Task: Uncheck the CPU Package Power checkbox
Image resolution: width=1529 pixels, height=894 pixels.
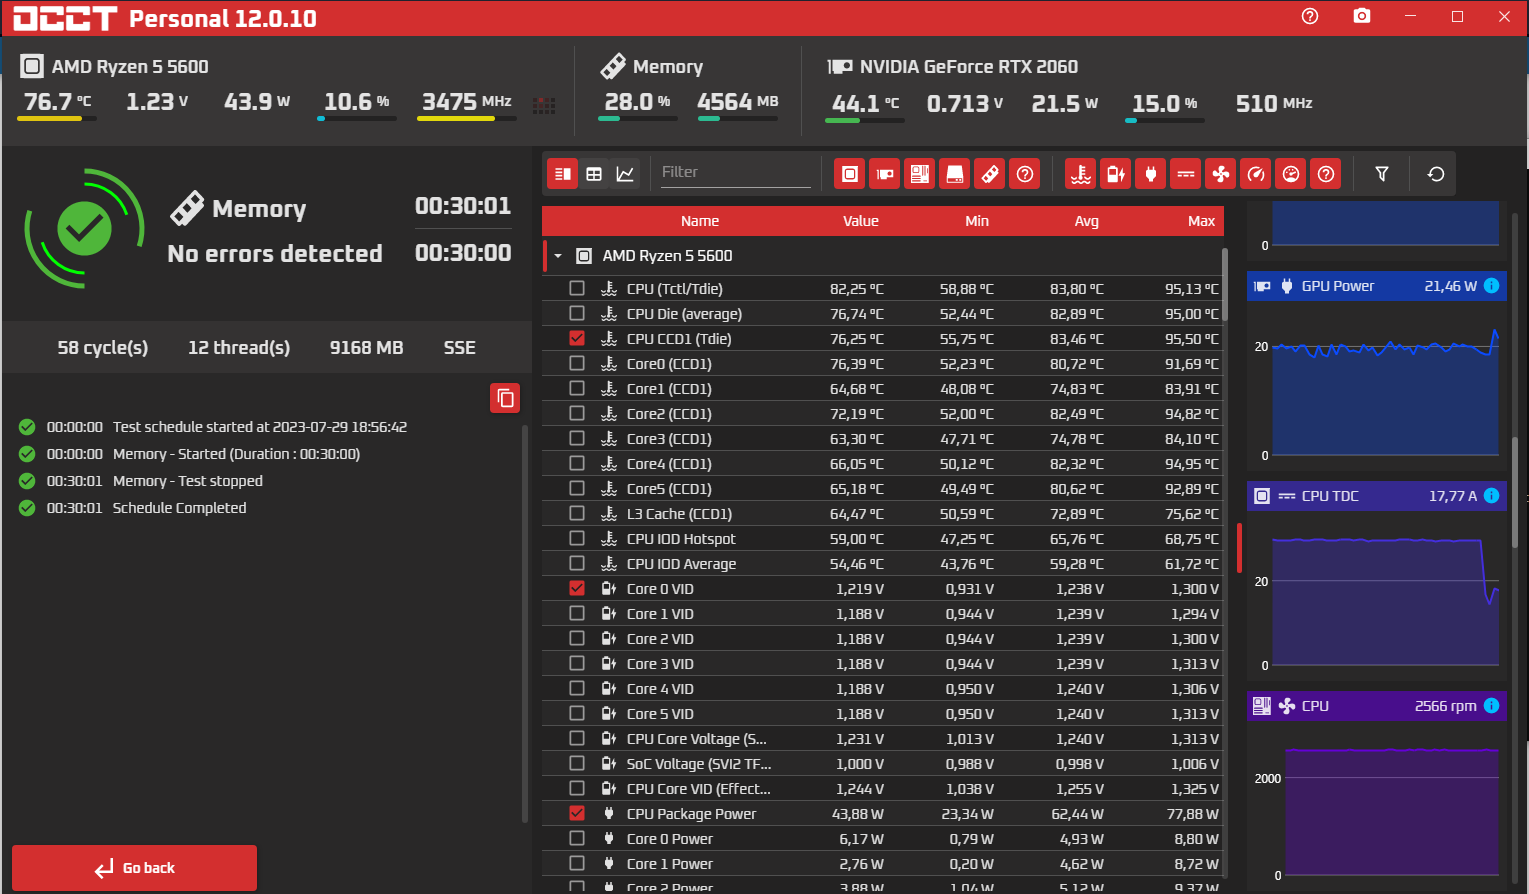Action: [x=577, y=813]
